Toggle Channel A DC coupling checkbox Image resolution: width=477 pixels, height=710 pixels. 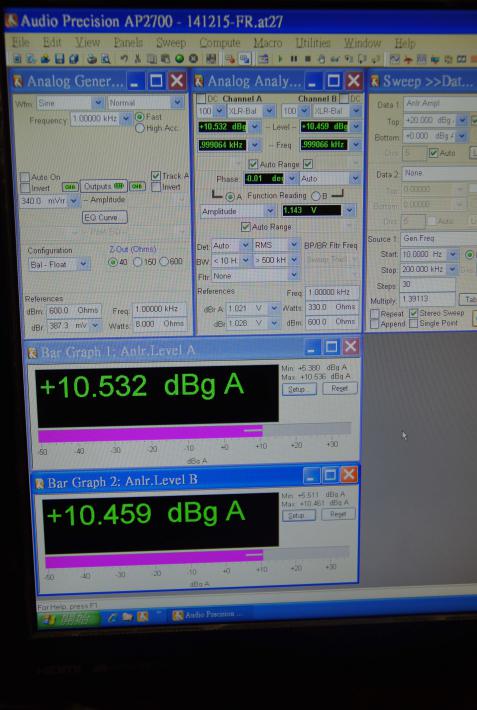(x=201, y=98)
